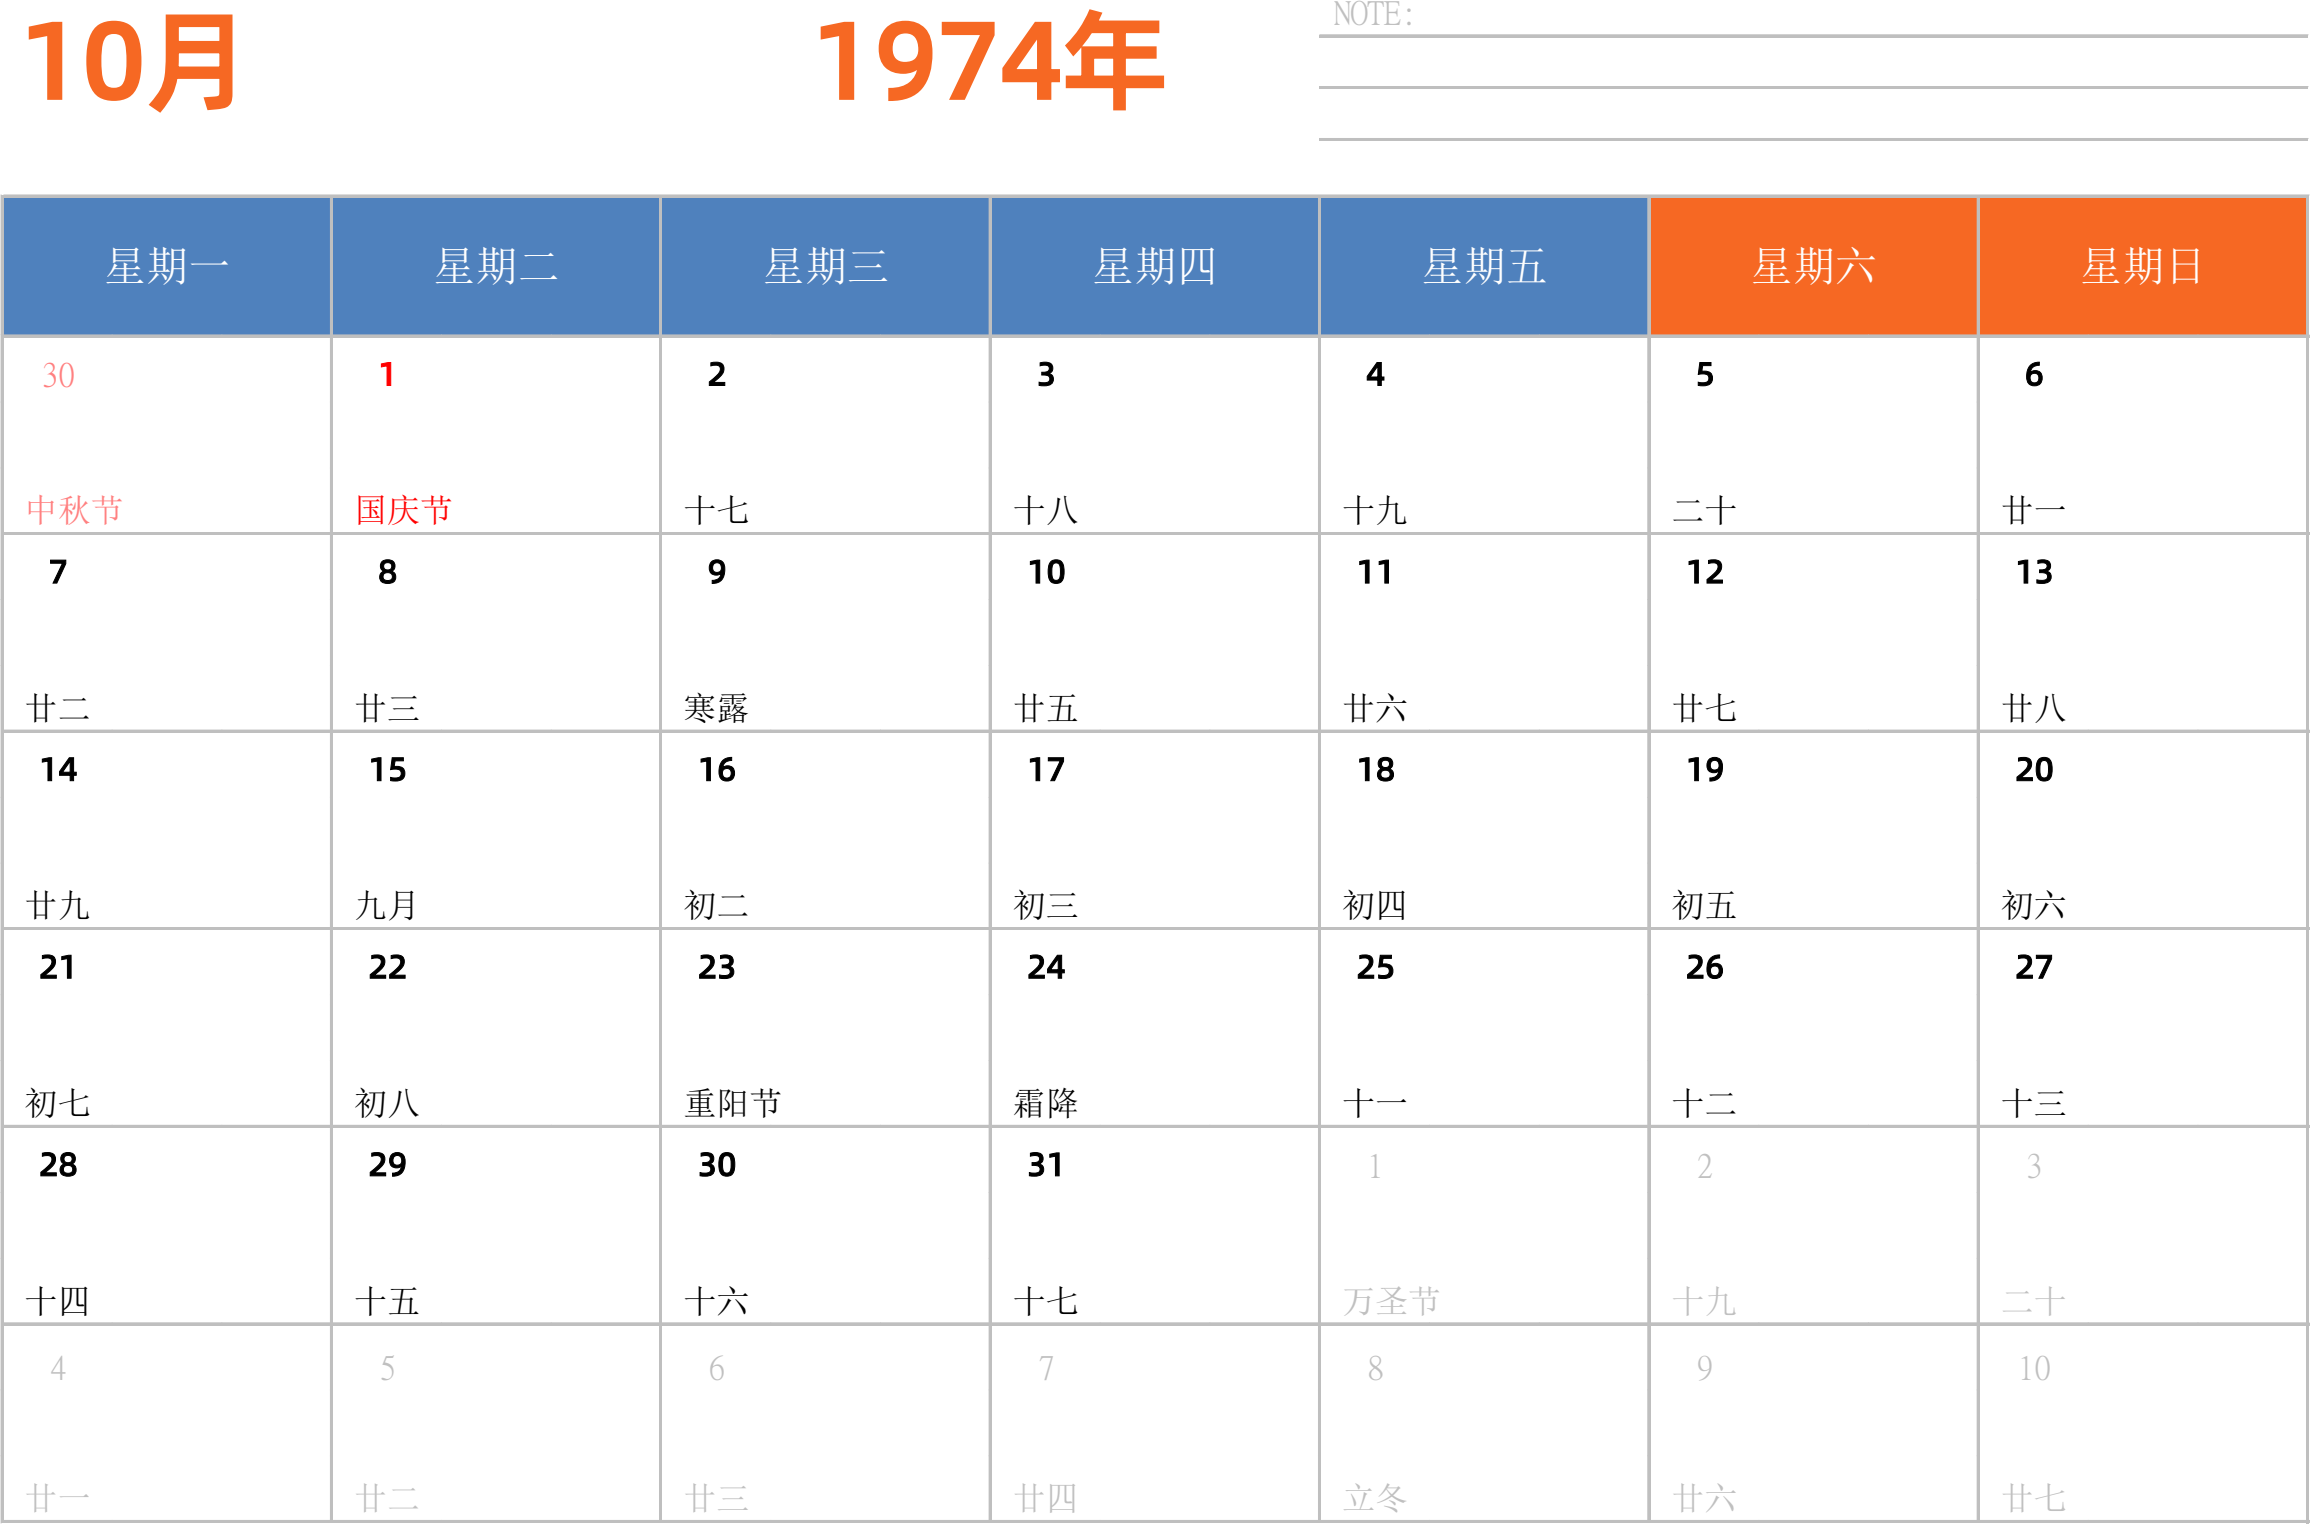Viewport: 2310px width, 1524px height.
Task: Select the orange 星期日 column header
Action: click(2143, 266)
